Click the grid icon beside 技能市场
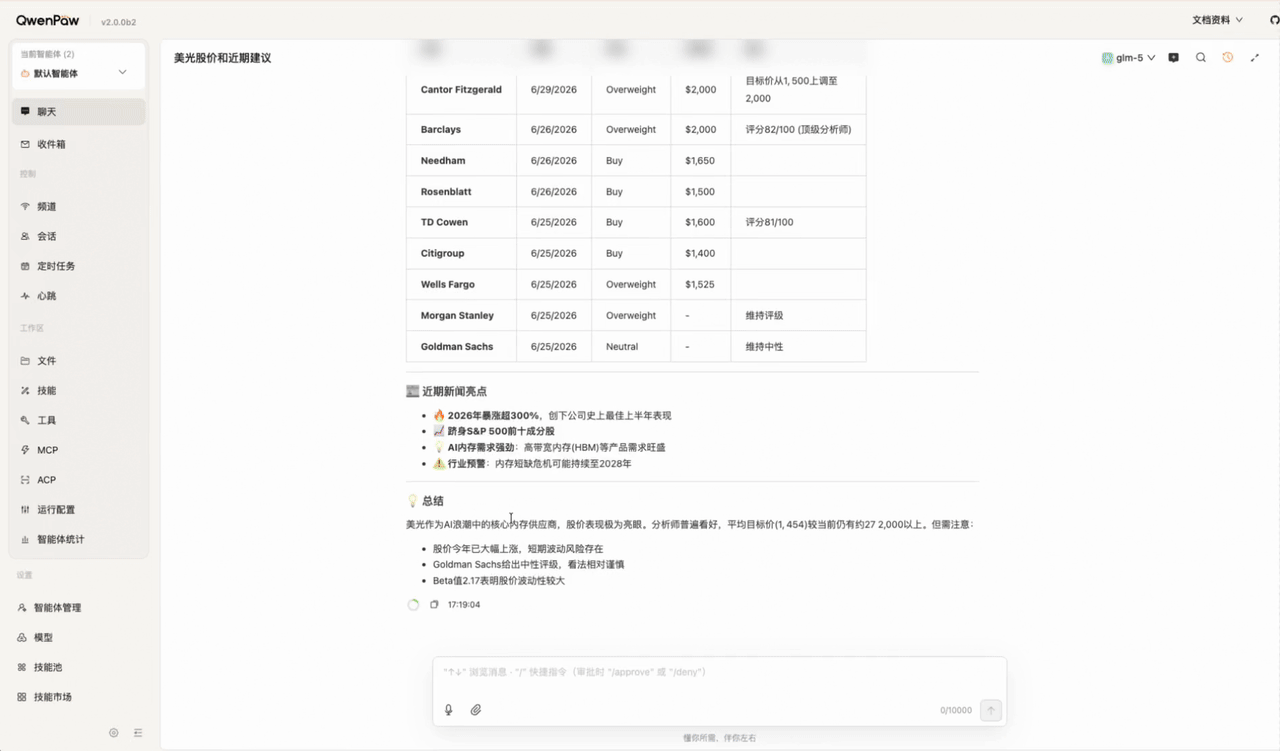Viewport: 1280px width, 751px height. (x=22, y=697)
